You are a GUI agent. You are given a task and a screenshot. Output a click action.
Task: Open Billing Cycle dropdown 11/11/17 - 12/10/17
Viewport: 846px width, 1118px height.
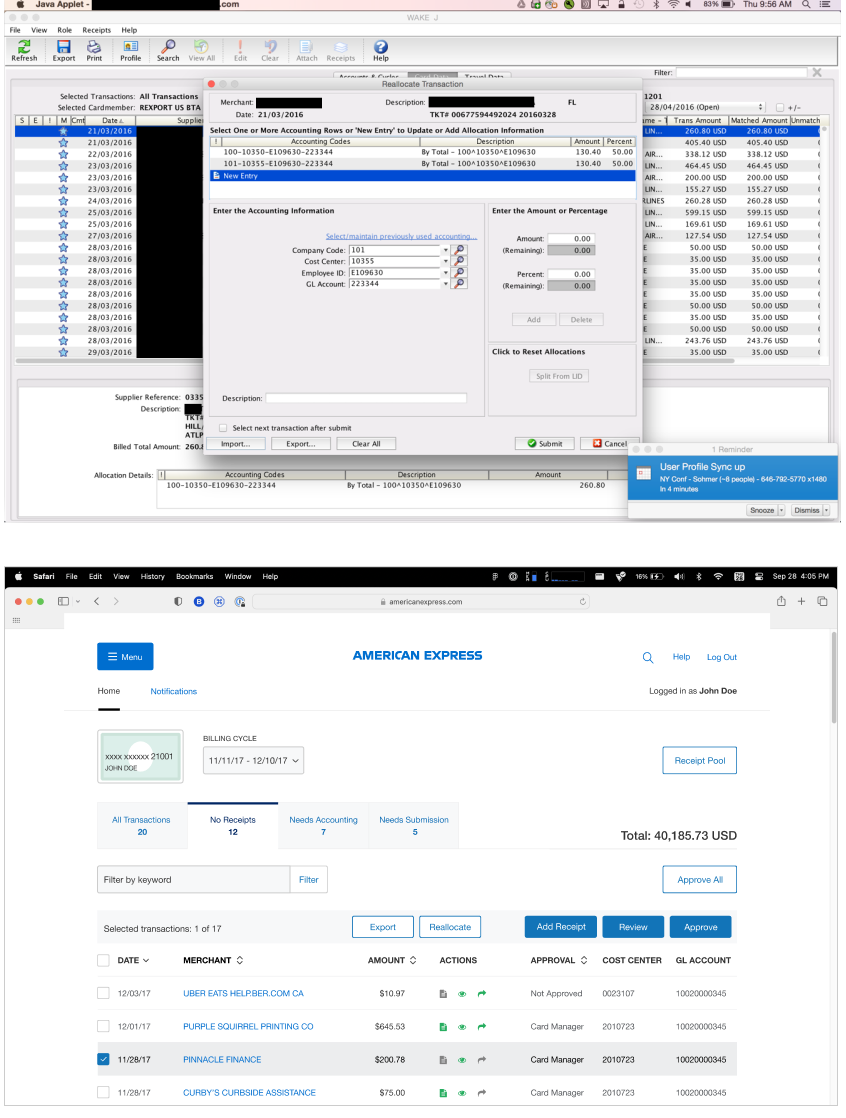pyautogui.click(x=253, y=761)
